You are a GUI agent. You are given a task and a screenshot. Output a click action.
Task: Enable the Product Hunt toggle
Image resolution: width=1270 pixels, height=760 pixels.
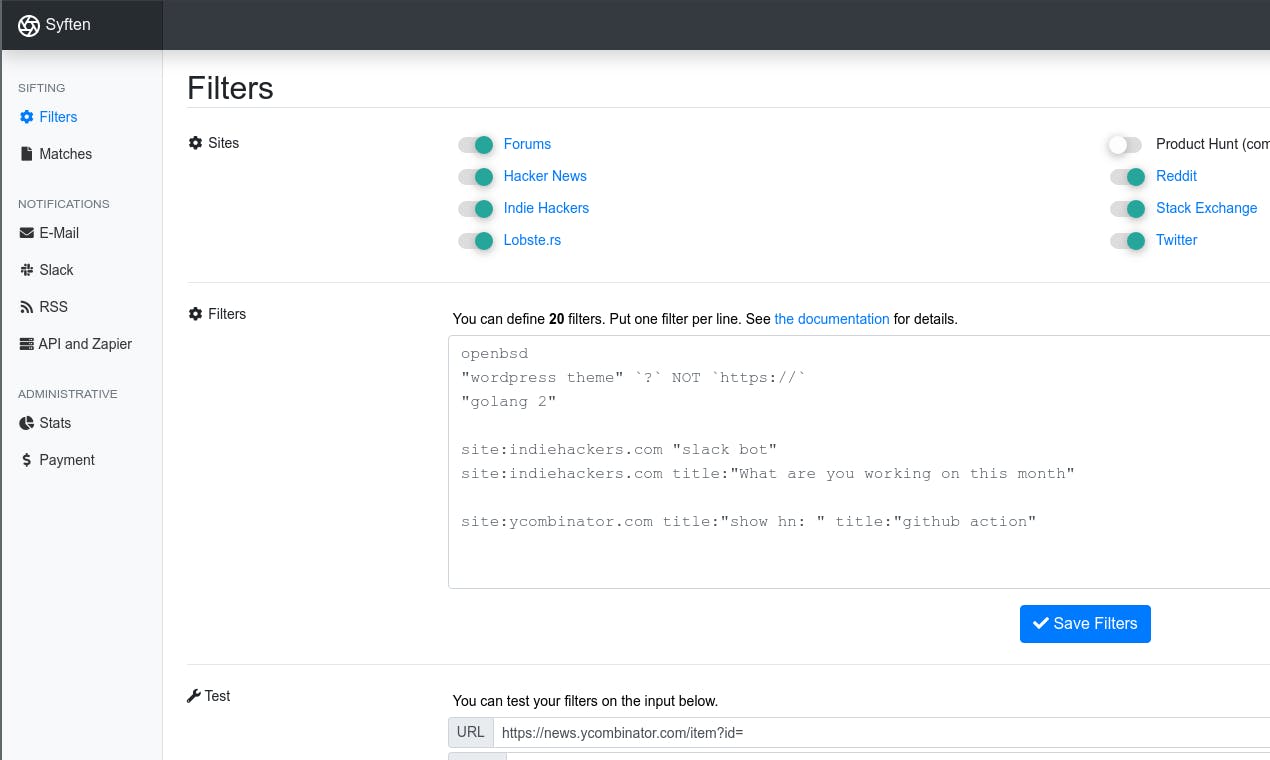[x=1126, y=145]
